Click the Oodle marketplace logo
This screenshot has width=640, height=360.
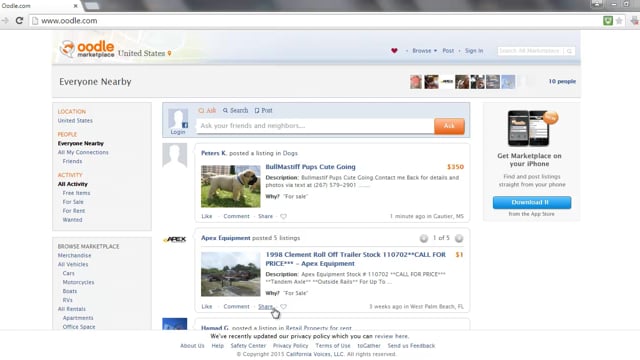87,49
